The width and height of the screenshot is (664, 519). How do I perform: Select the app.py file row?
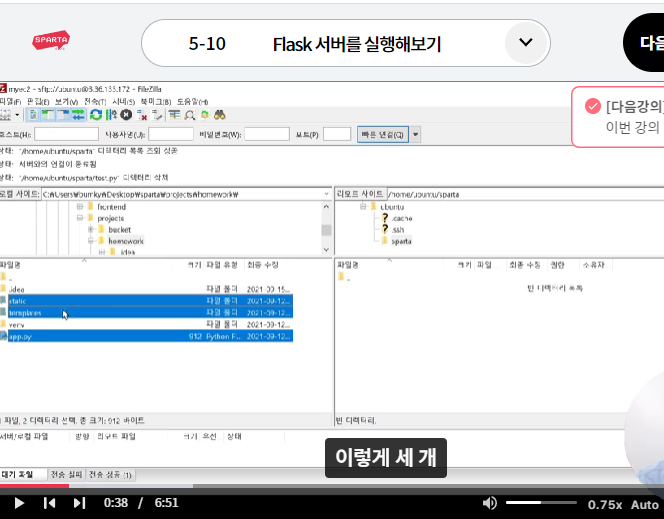(x=146, y=336)
